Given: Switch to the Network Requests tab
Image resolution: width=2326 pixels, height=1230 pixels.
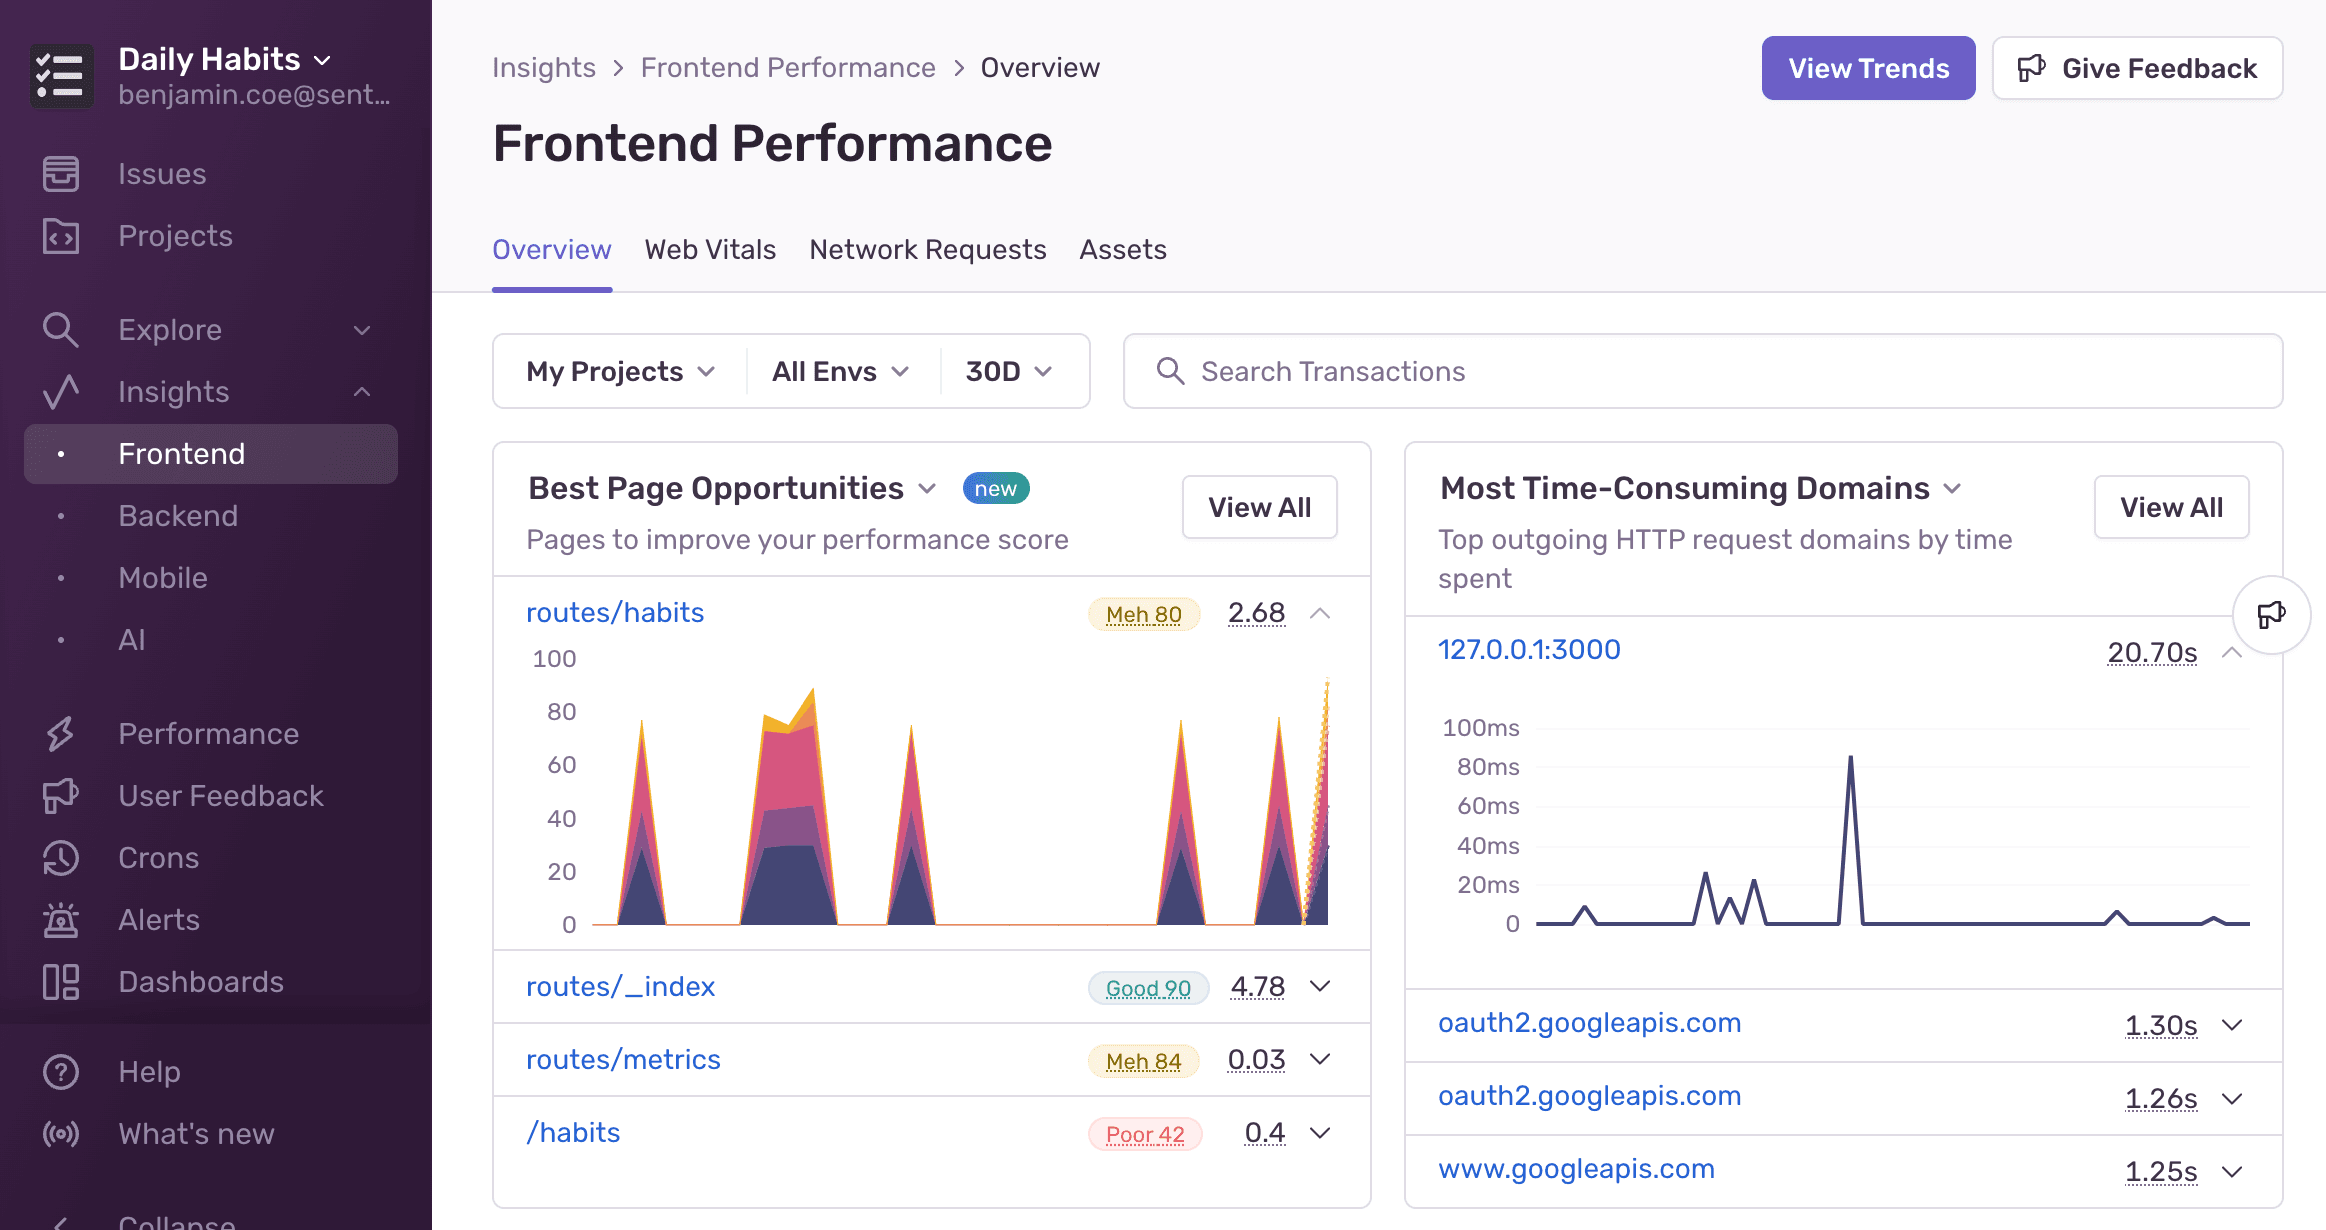Looking at the screenshot, I should tap(928, 249).
